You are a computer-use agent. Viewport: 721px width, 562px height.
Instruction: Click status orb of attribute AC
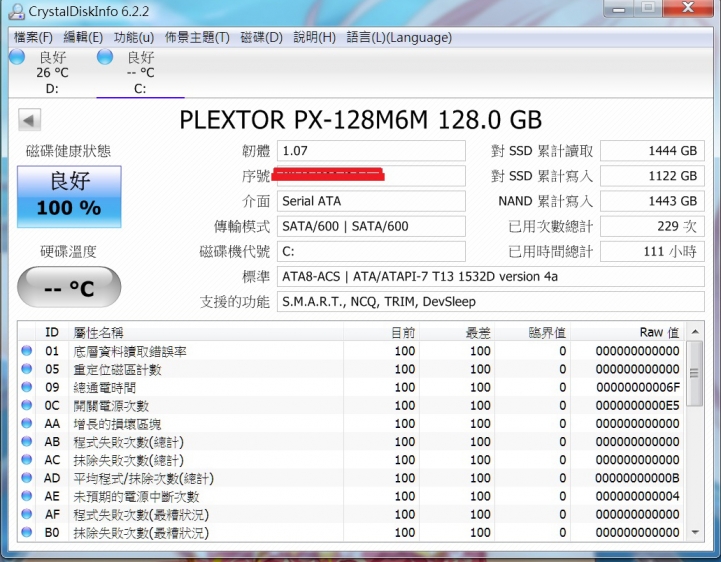tap(27, 459)
